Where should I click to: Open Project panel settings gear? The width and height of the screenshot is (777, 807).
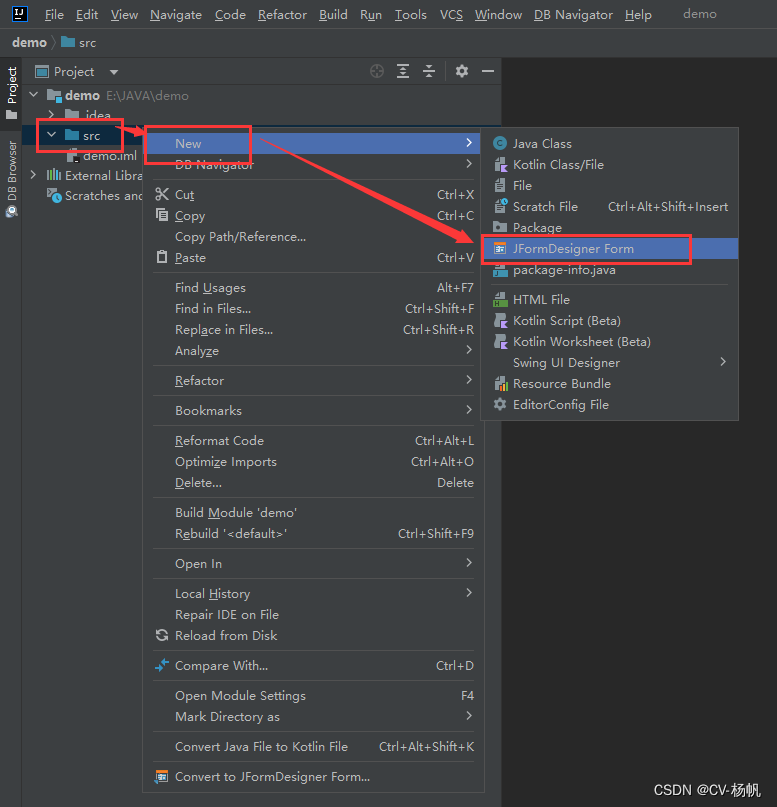(x=462, y=71)
